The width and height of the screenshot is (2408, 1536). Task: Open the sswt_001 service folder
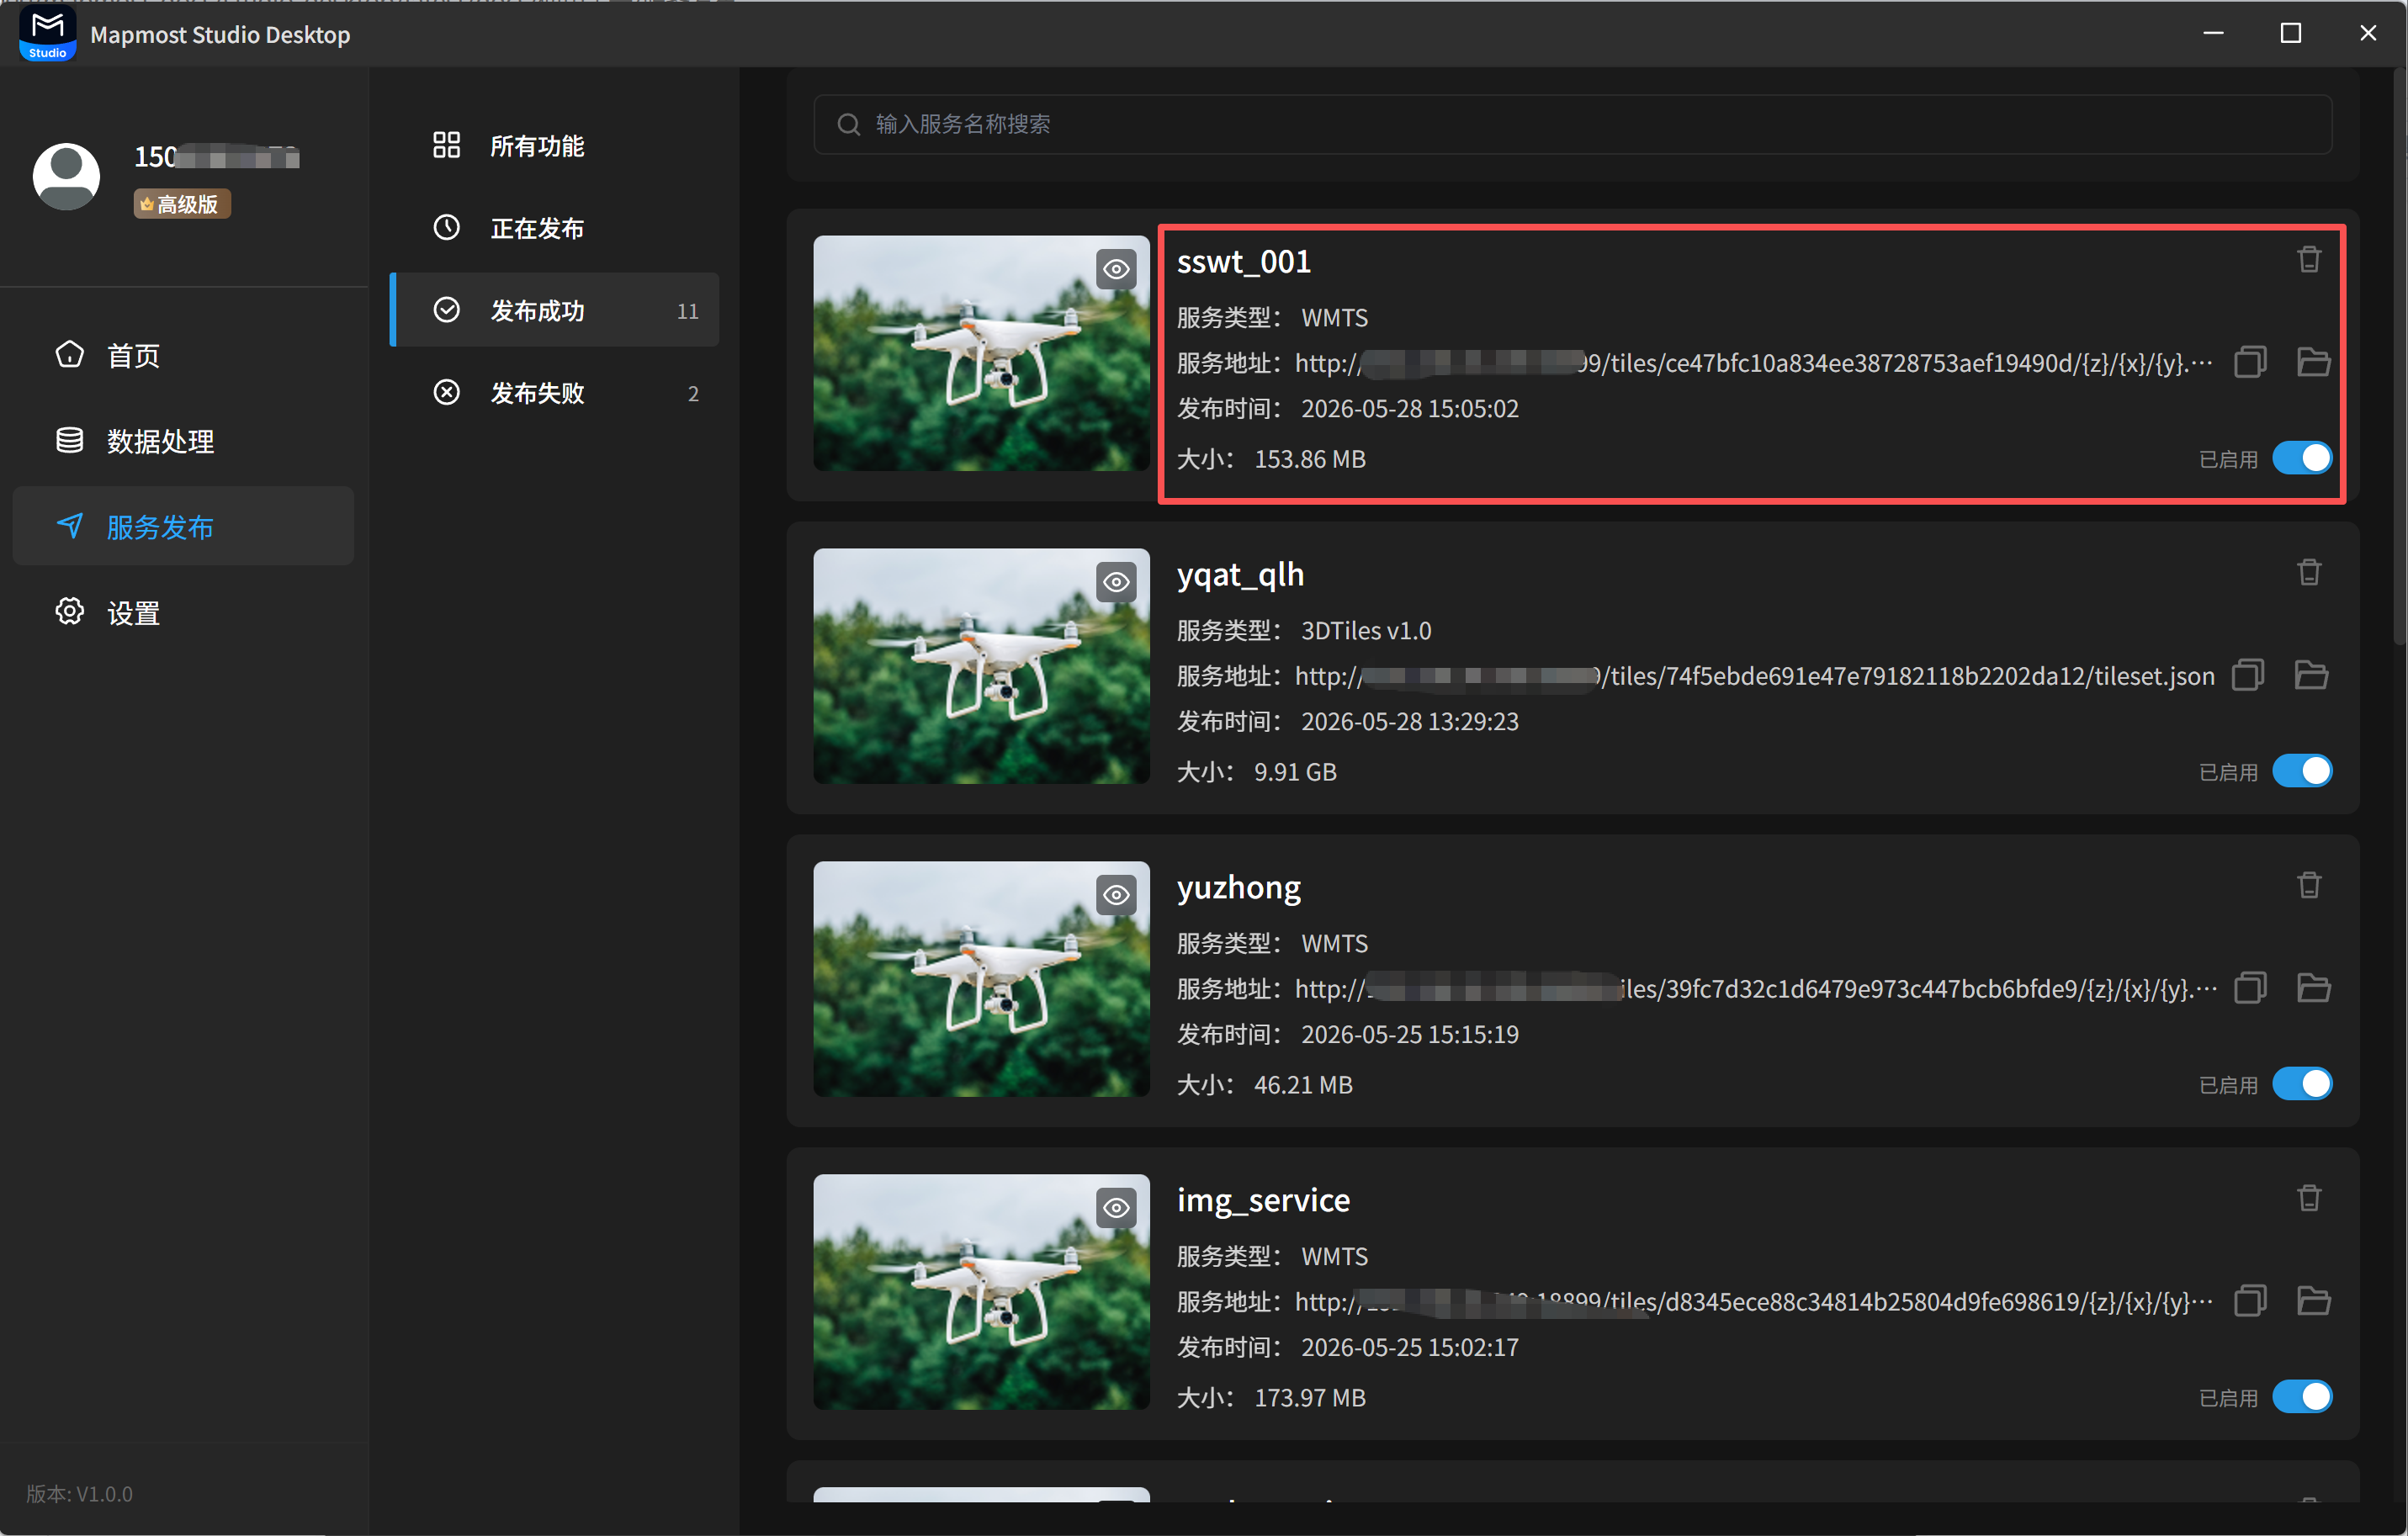2313,362
